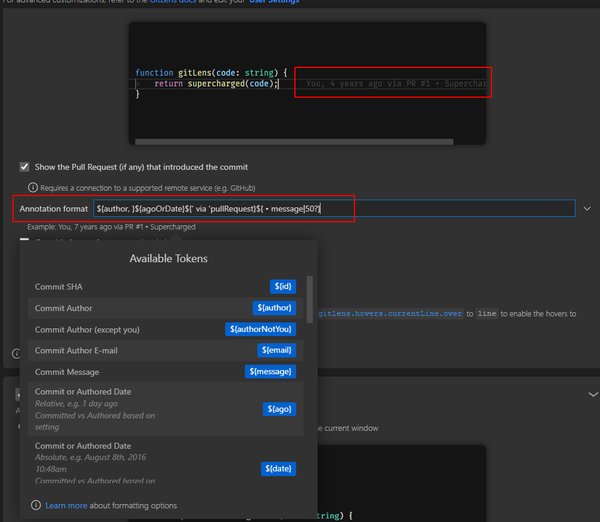Click the Commit Author row label
600x522 pixels.
(x=64, y=308)
